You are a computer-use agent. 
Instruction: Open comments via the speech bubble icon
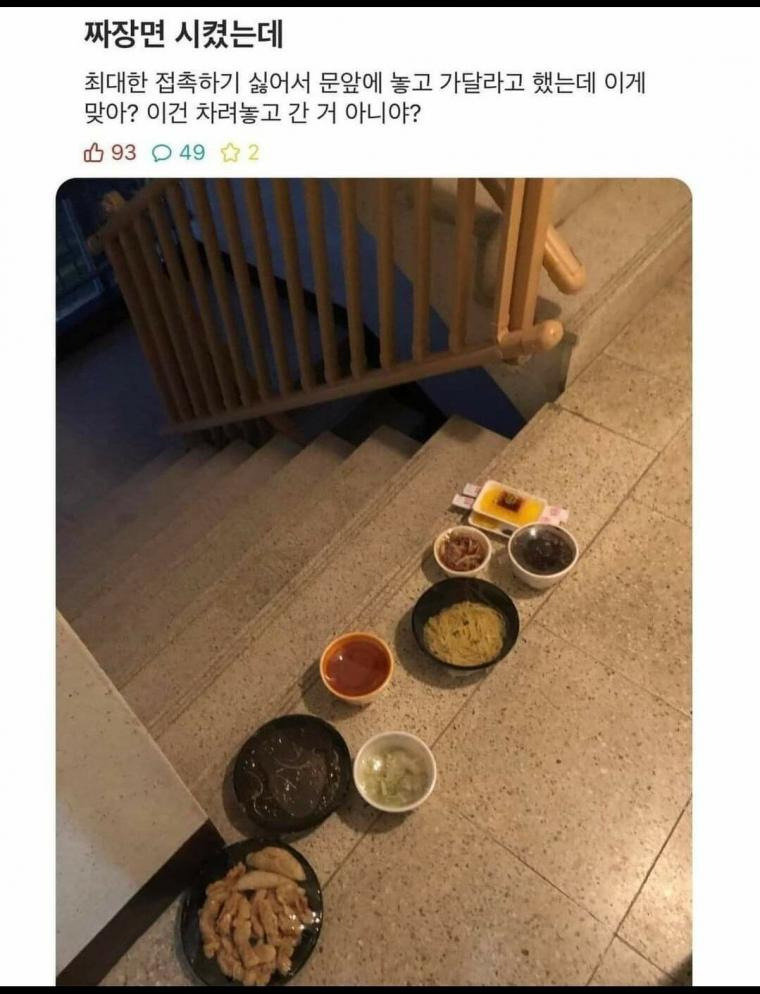[162, 153]
